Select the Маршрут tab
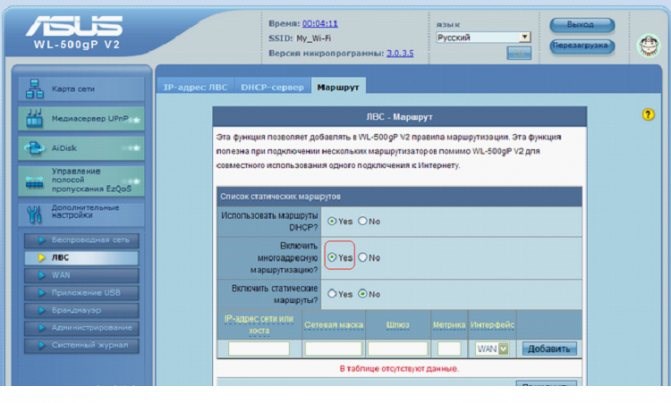This screenshot has height=403, width=671. click(338, 87)
